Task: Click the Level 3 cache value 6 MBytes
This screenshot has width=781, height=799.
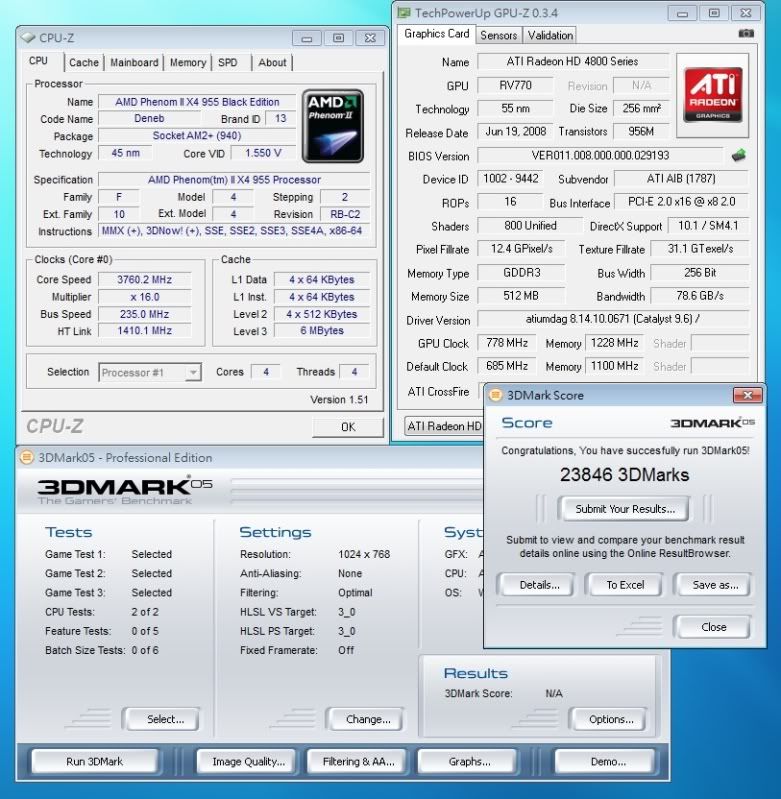Action: coord(322,331)
